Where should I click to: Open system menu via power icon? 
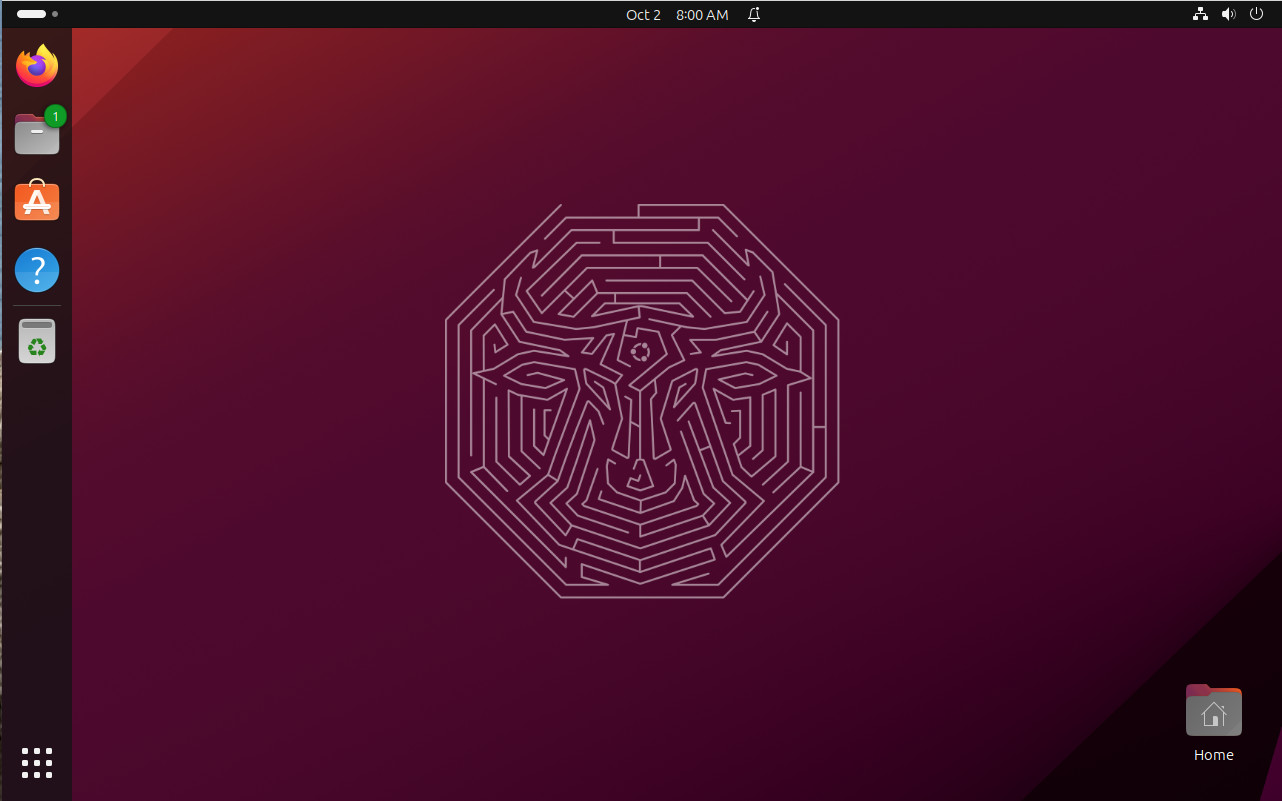[1257, 15]
